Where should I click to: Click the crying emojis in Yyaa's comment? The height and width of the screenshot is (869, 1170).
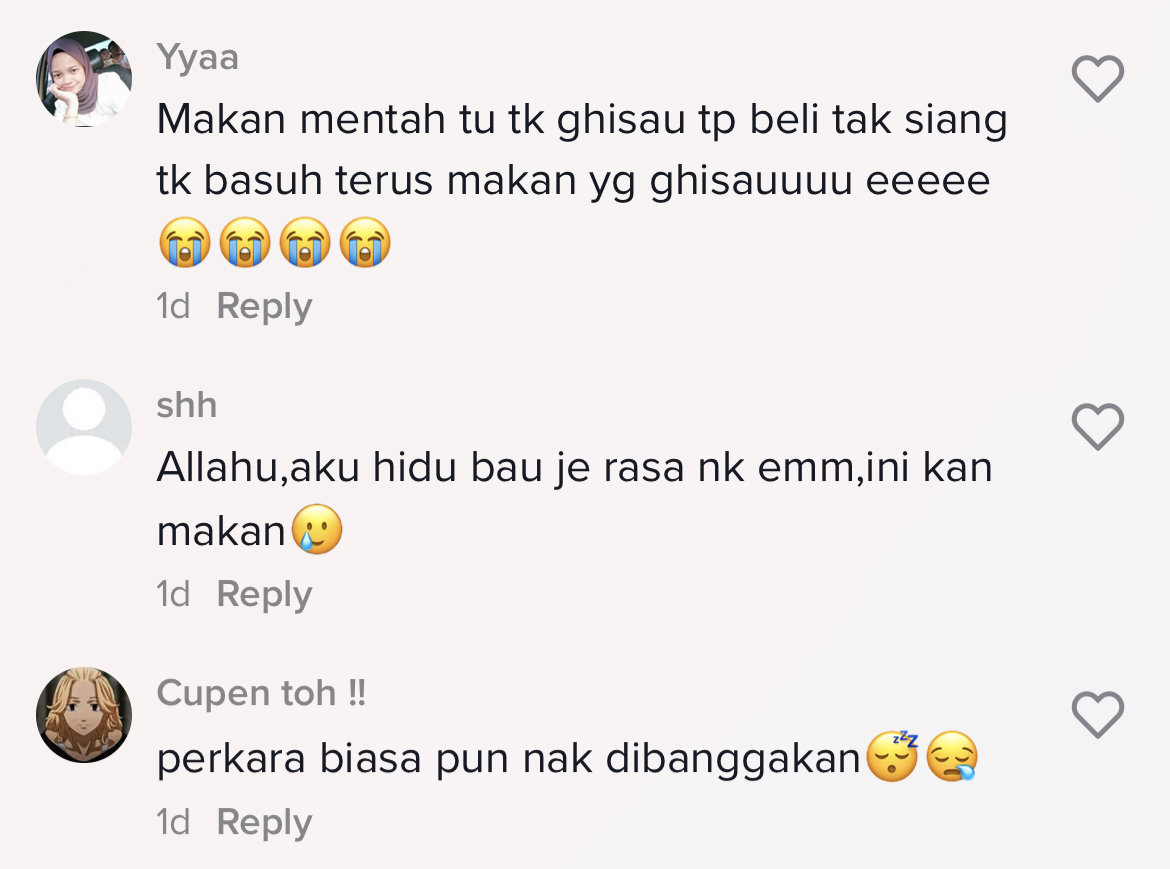point(275,242)
